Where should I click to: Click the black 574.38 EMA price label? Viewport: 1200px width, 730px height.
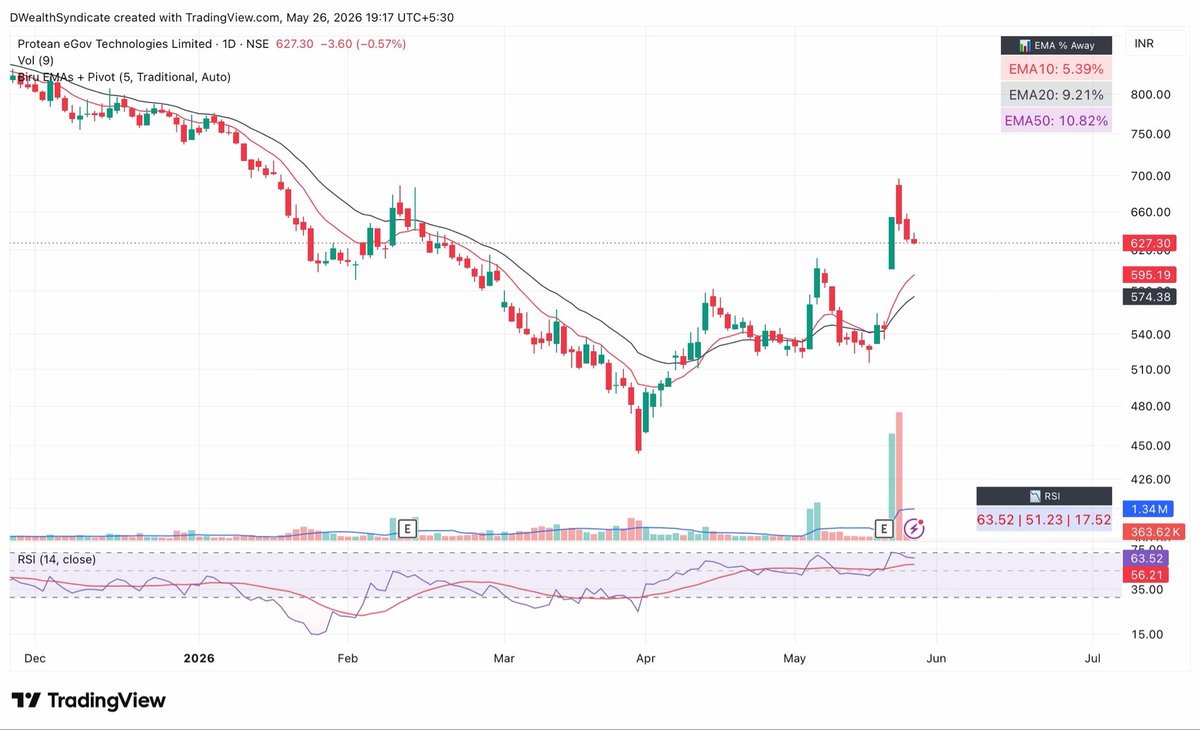tap(1147, 297)
